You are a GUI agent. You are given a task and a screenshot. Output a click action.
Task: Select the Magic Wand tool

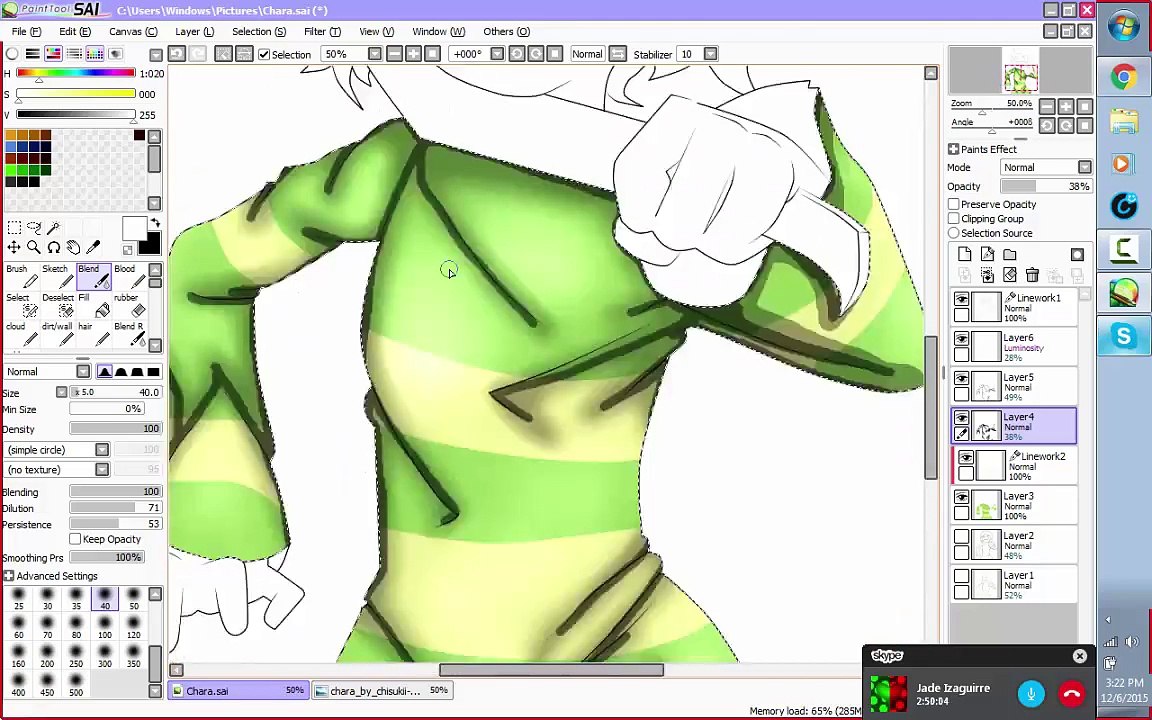(x=54, y=228)
